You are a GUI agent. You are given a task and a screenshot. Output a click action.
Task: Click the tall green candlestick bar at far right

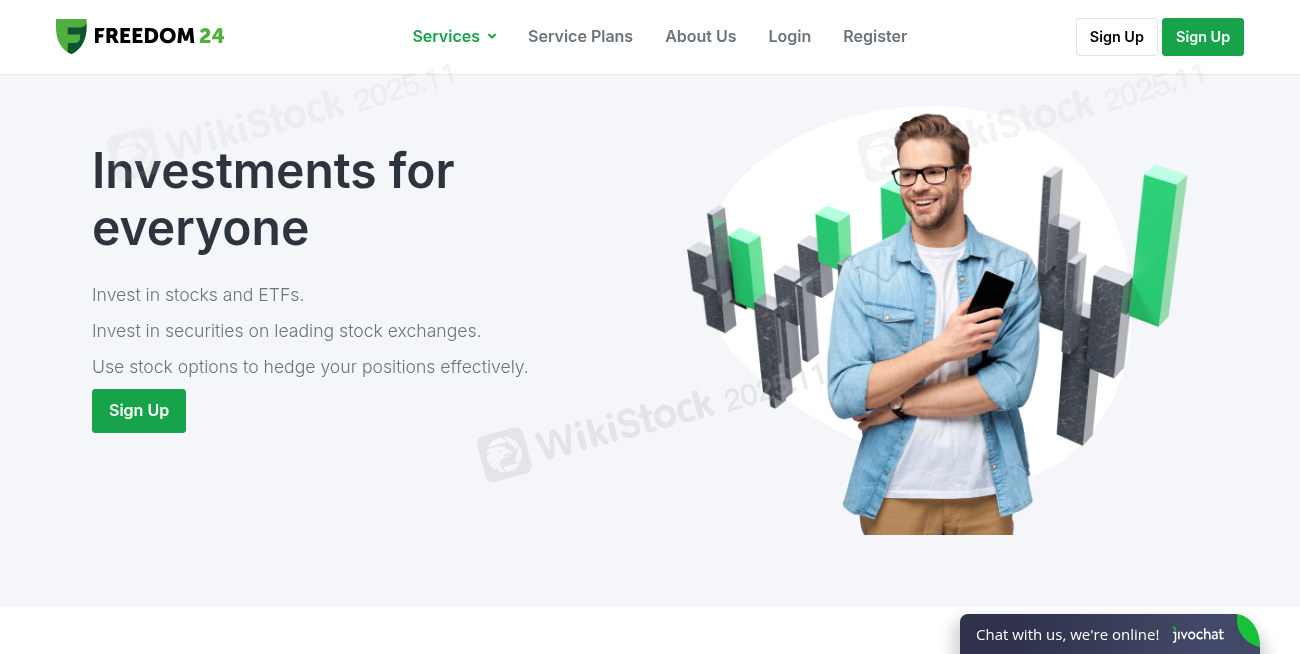(x=1160, y=246)
